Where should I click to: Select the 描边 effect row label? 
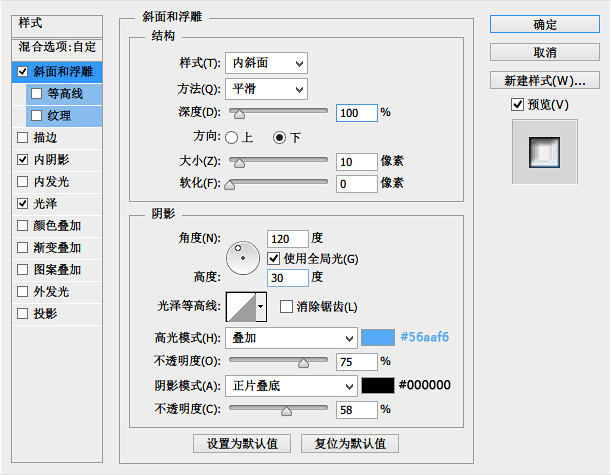coord(46,138)
